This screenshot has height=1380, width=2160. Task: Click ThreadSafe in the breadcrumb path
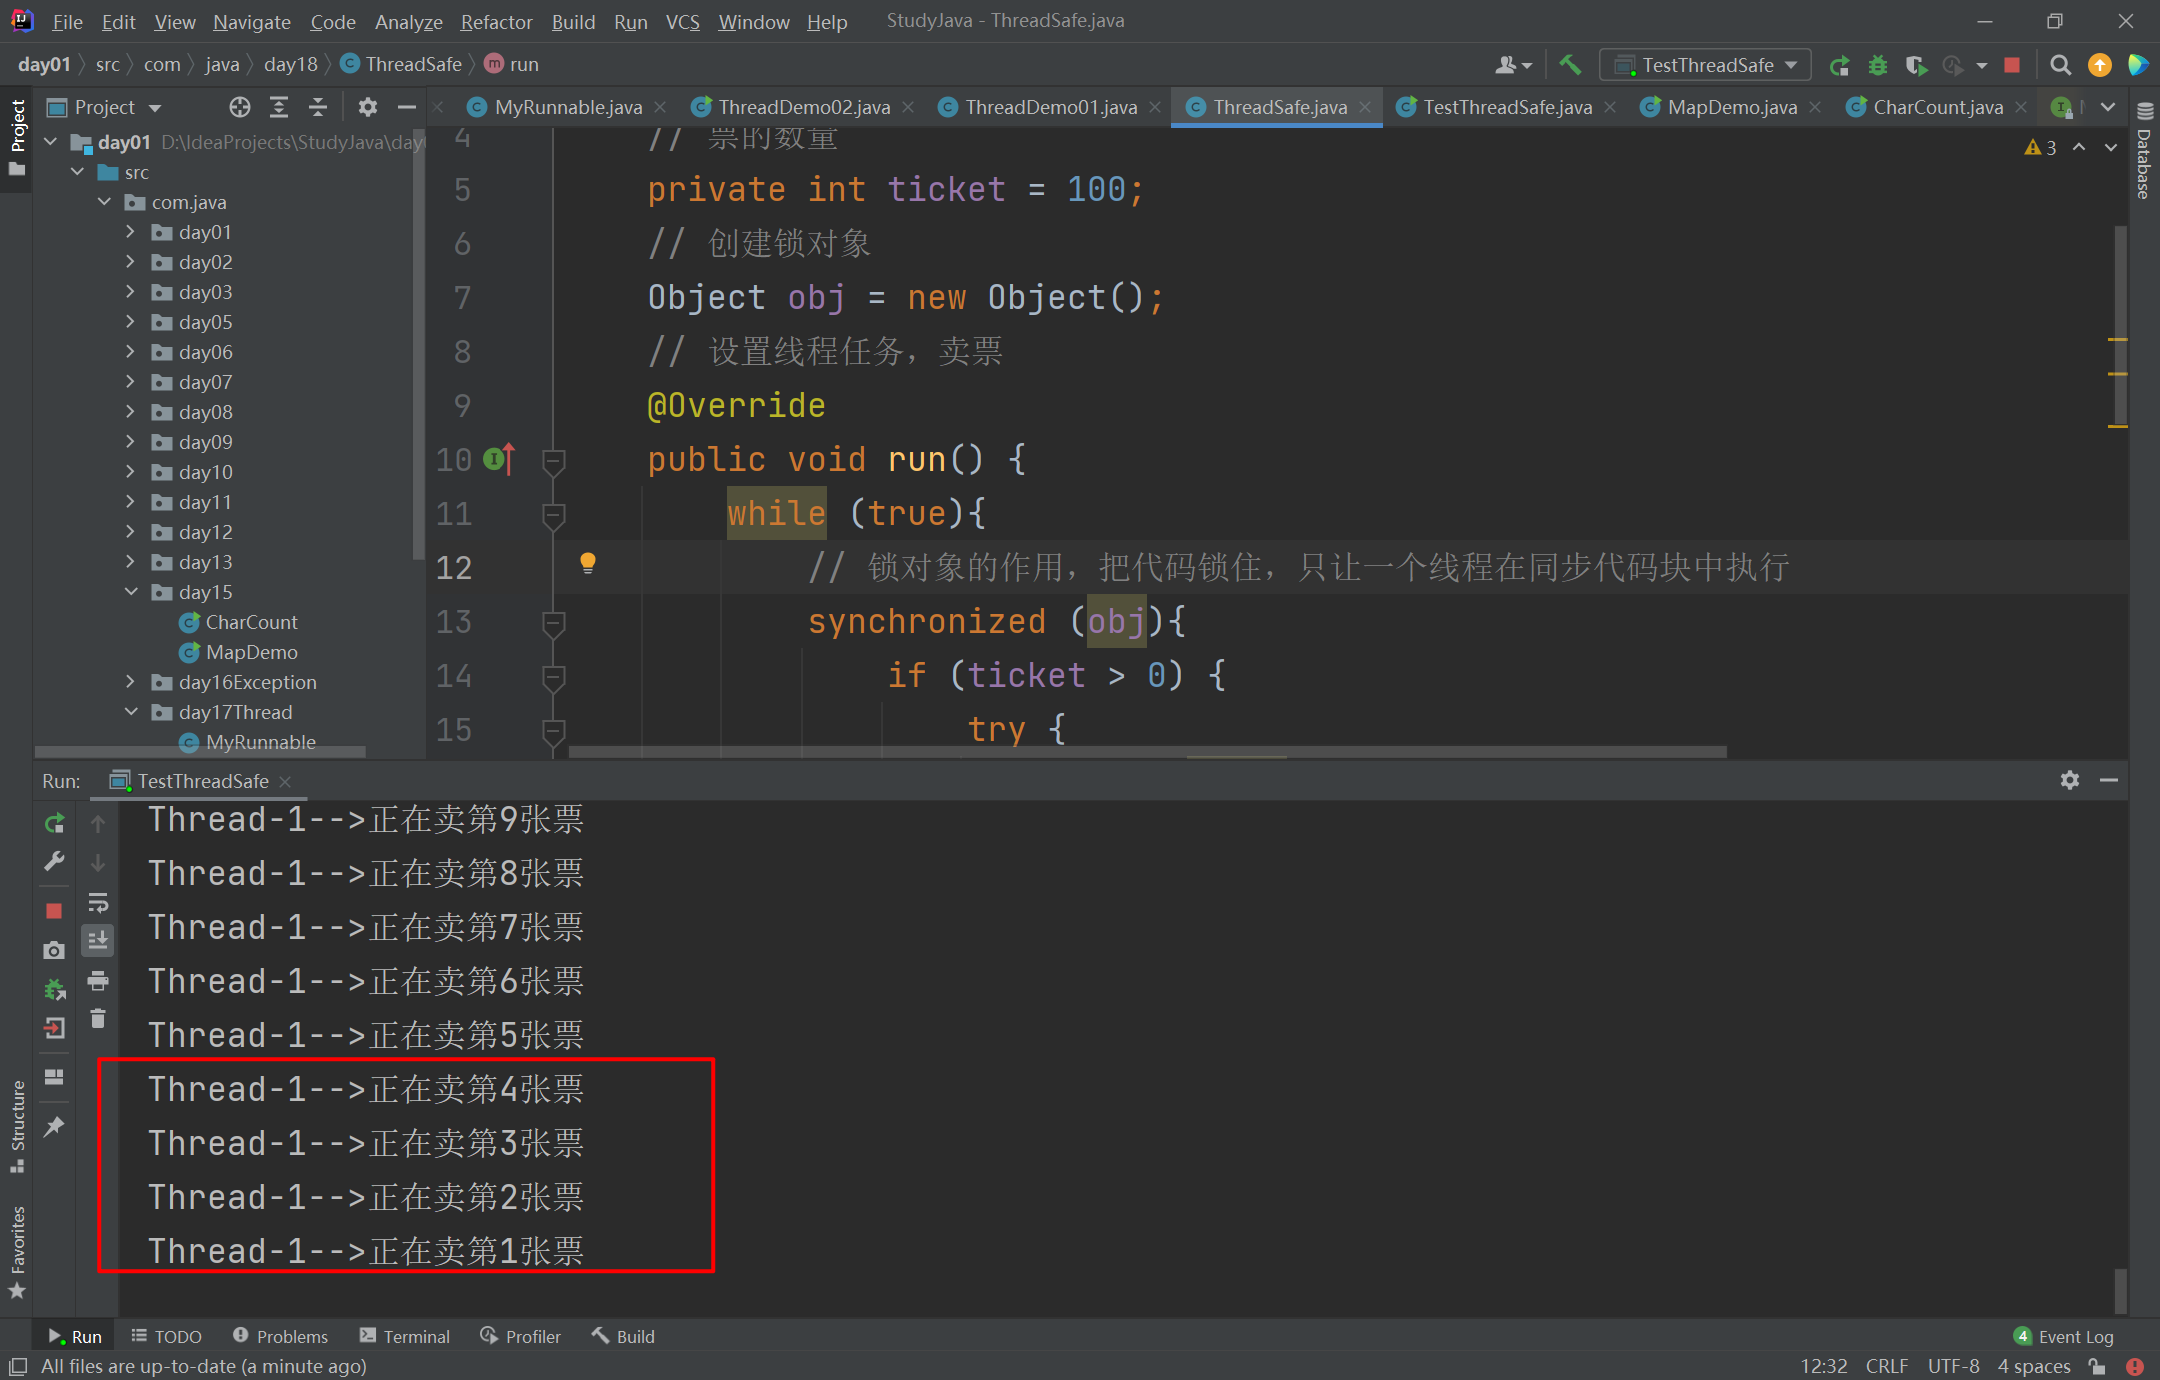click(x=402, y=64)
